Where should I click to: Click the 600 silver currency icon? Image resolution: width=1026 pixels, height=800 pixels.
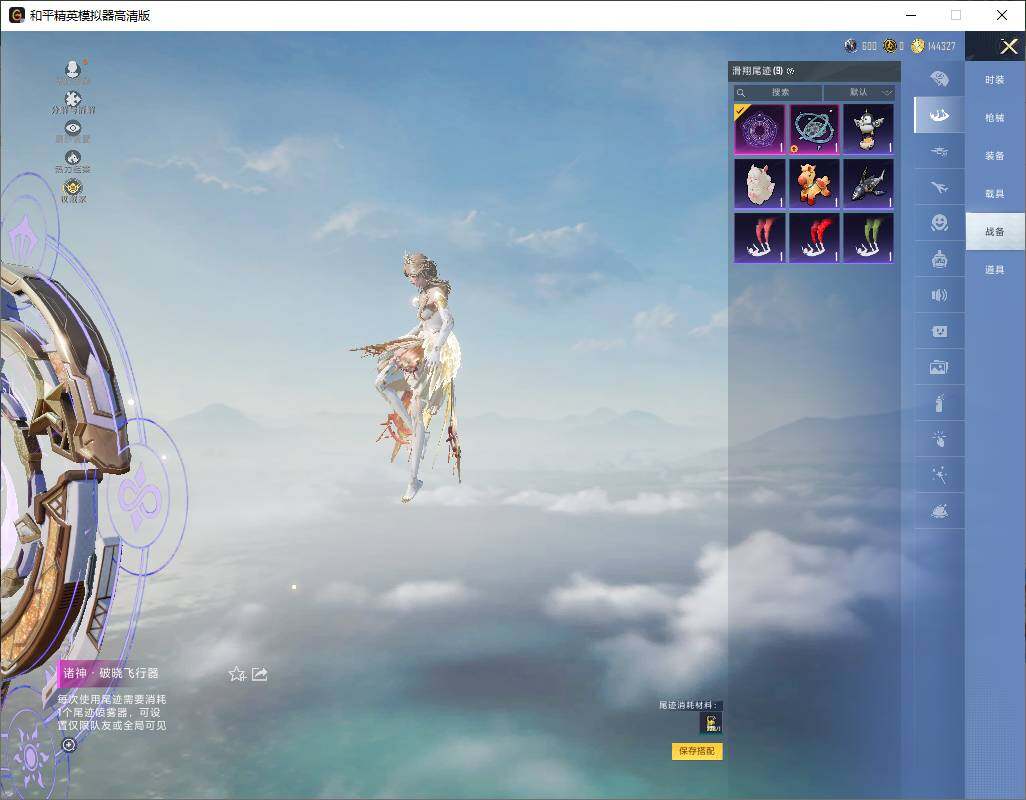click(x=850, y=46)
